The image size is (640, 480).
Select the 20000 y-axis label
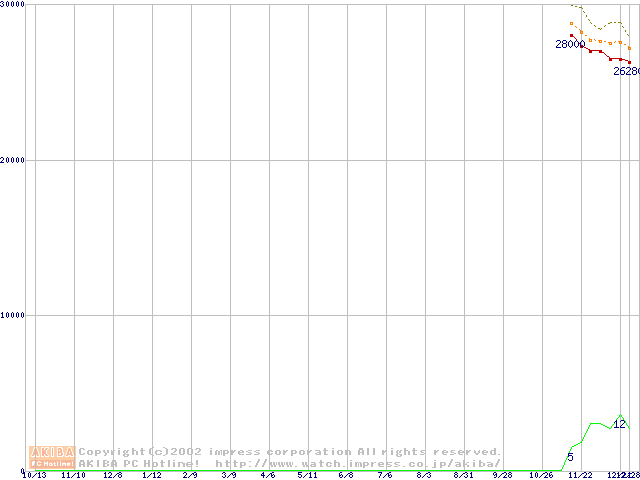[13, 160]
